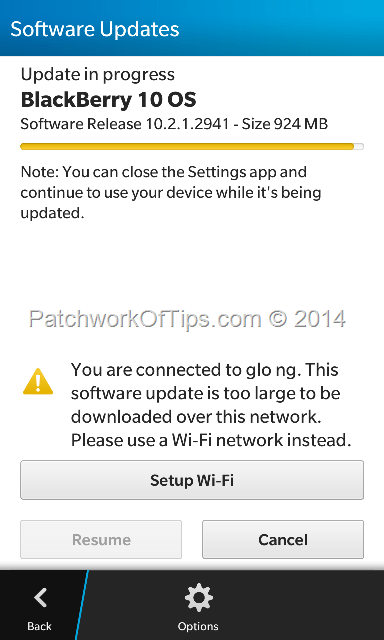Click the 'Size 924 MB' text
Image resolution: width=384 pixels, height=640 pixels.
click(x=285, y=124)
